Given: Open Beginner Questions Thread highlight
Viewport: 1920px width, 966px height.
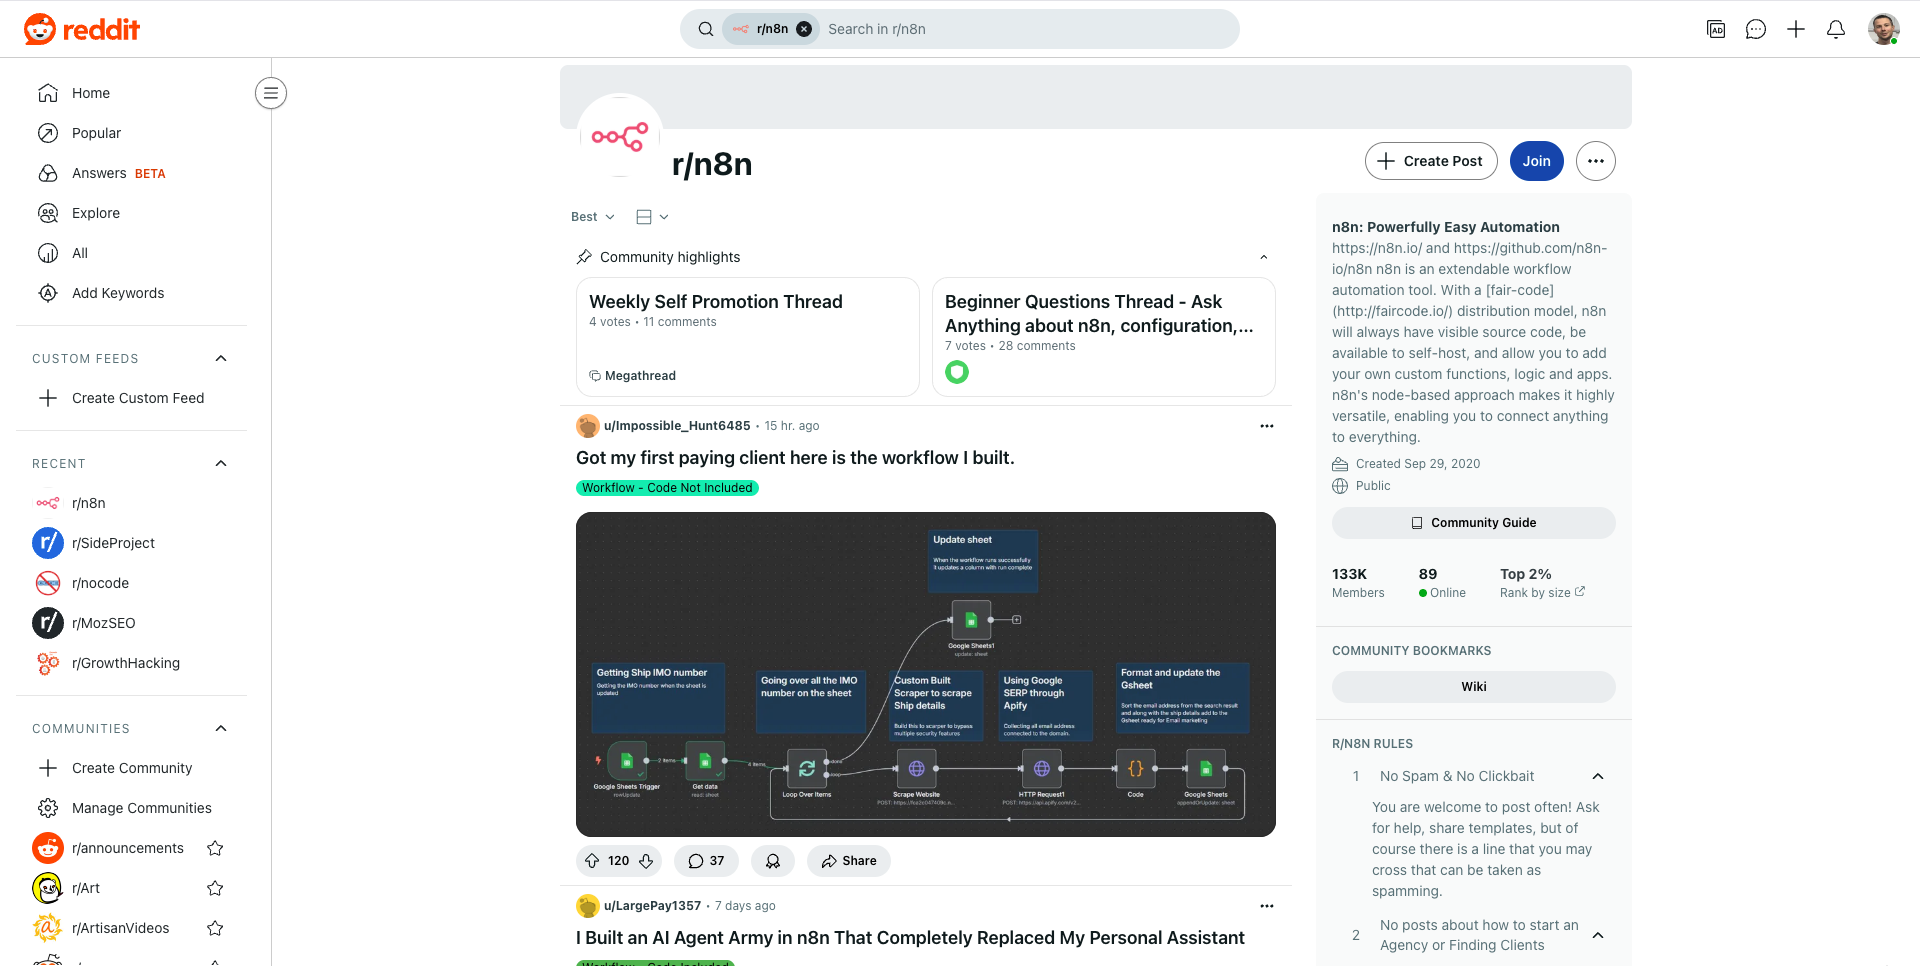Looking at the screenshot, I should [1104, 337].
